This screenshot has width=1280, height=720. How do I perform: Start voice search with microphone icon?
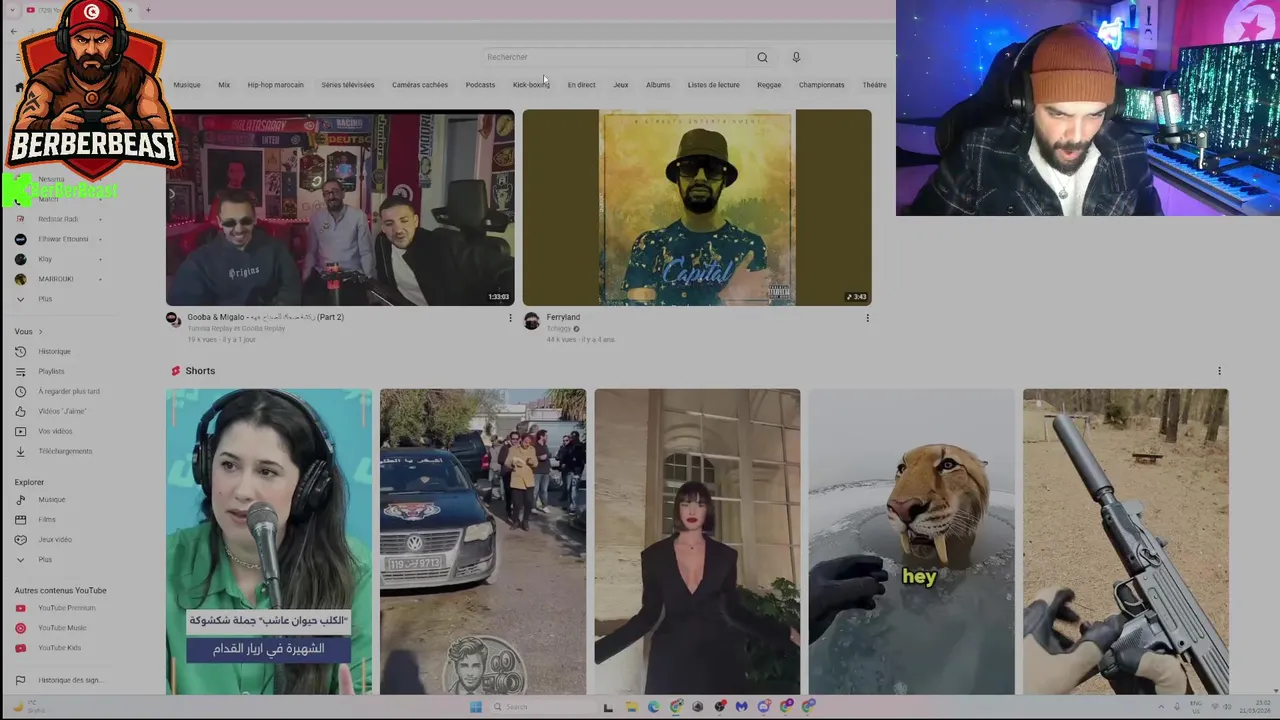tap(796, 57)
